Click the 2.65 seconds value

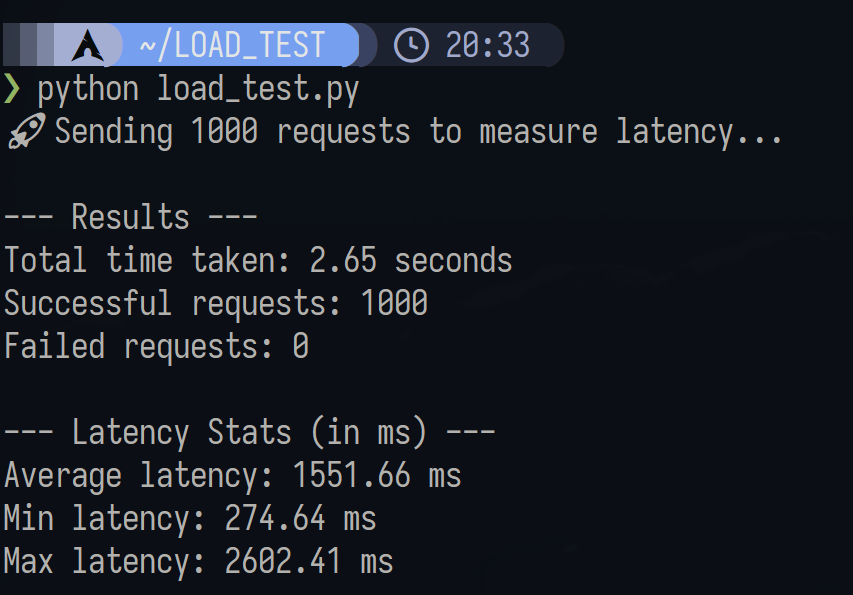coord(411,261)
